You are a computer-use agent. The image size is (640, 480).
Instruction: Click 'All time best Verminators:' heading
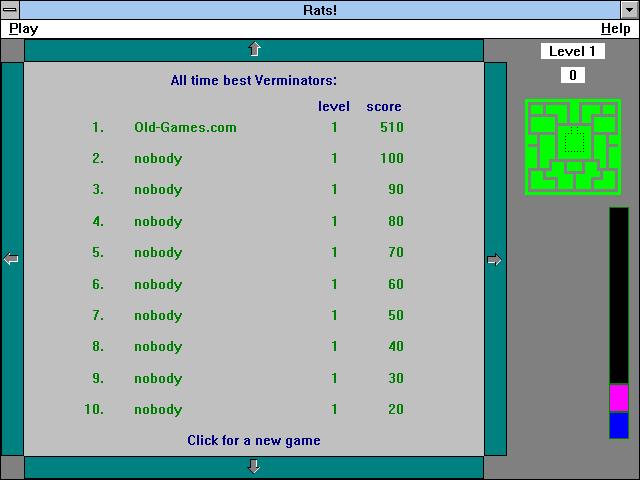[254, 80]
